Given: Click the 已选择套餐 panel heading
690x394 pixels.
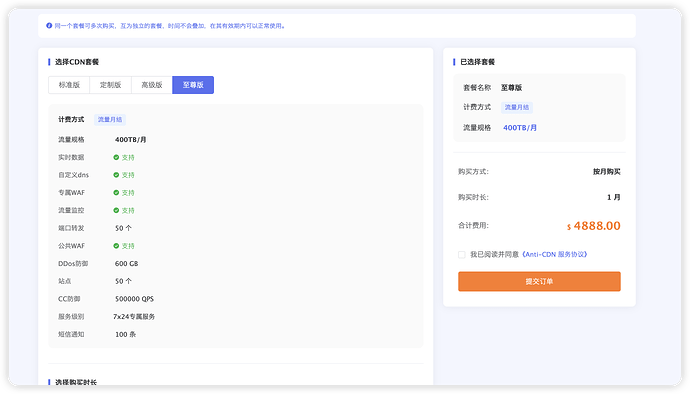Looking at the screenshot, I should point(477,62).
